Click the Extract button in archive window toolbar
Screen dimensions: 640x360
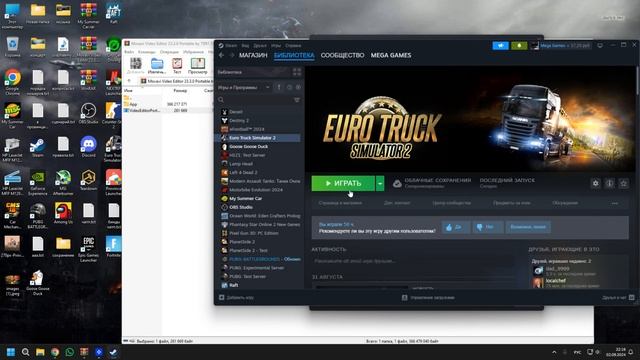157,65
